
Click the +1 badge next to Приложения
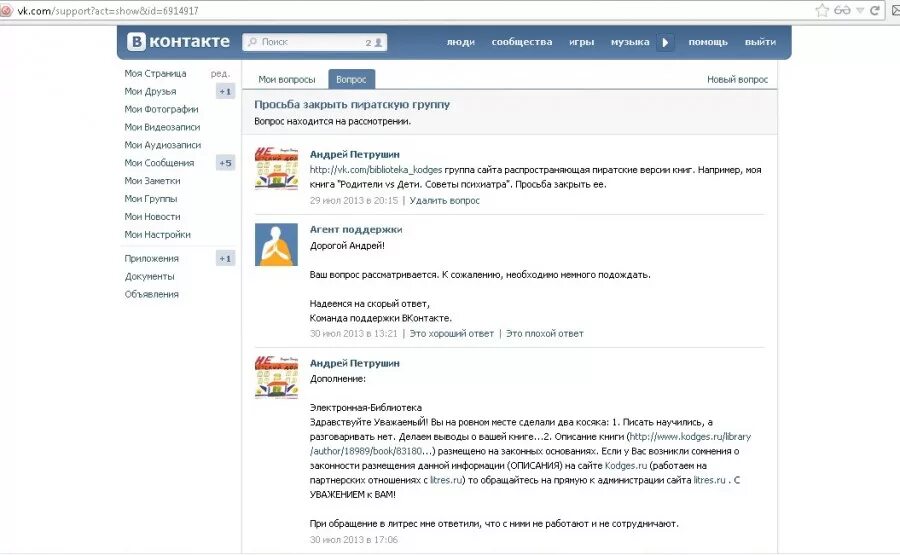[225, 258]
